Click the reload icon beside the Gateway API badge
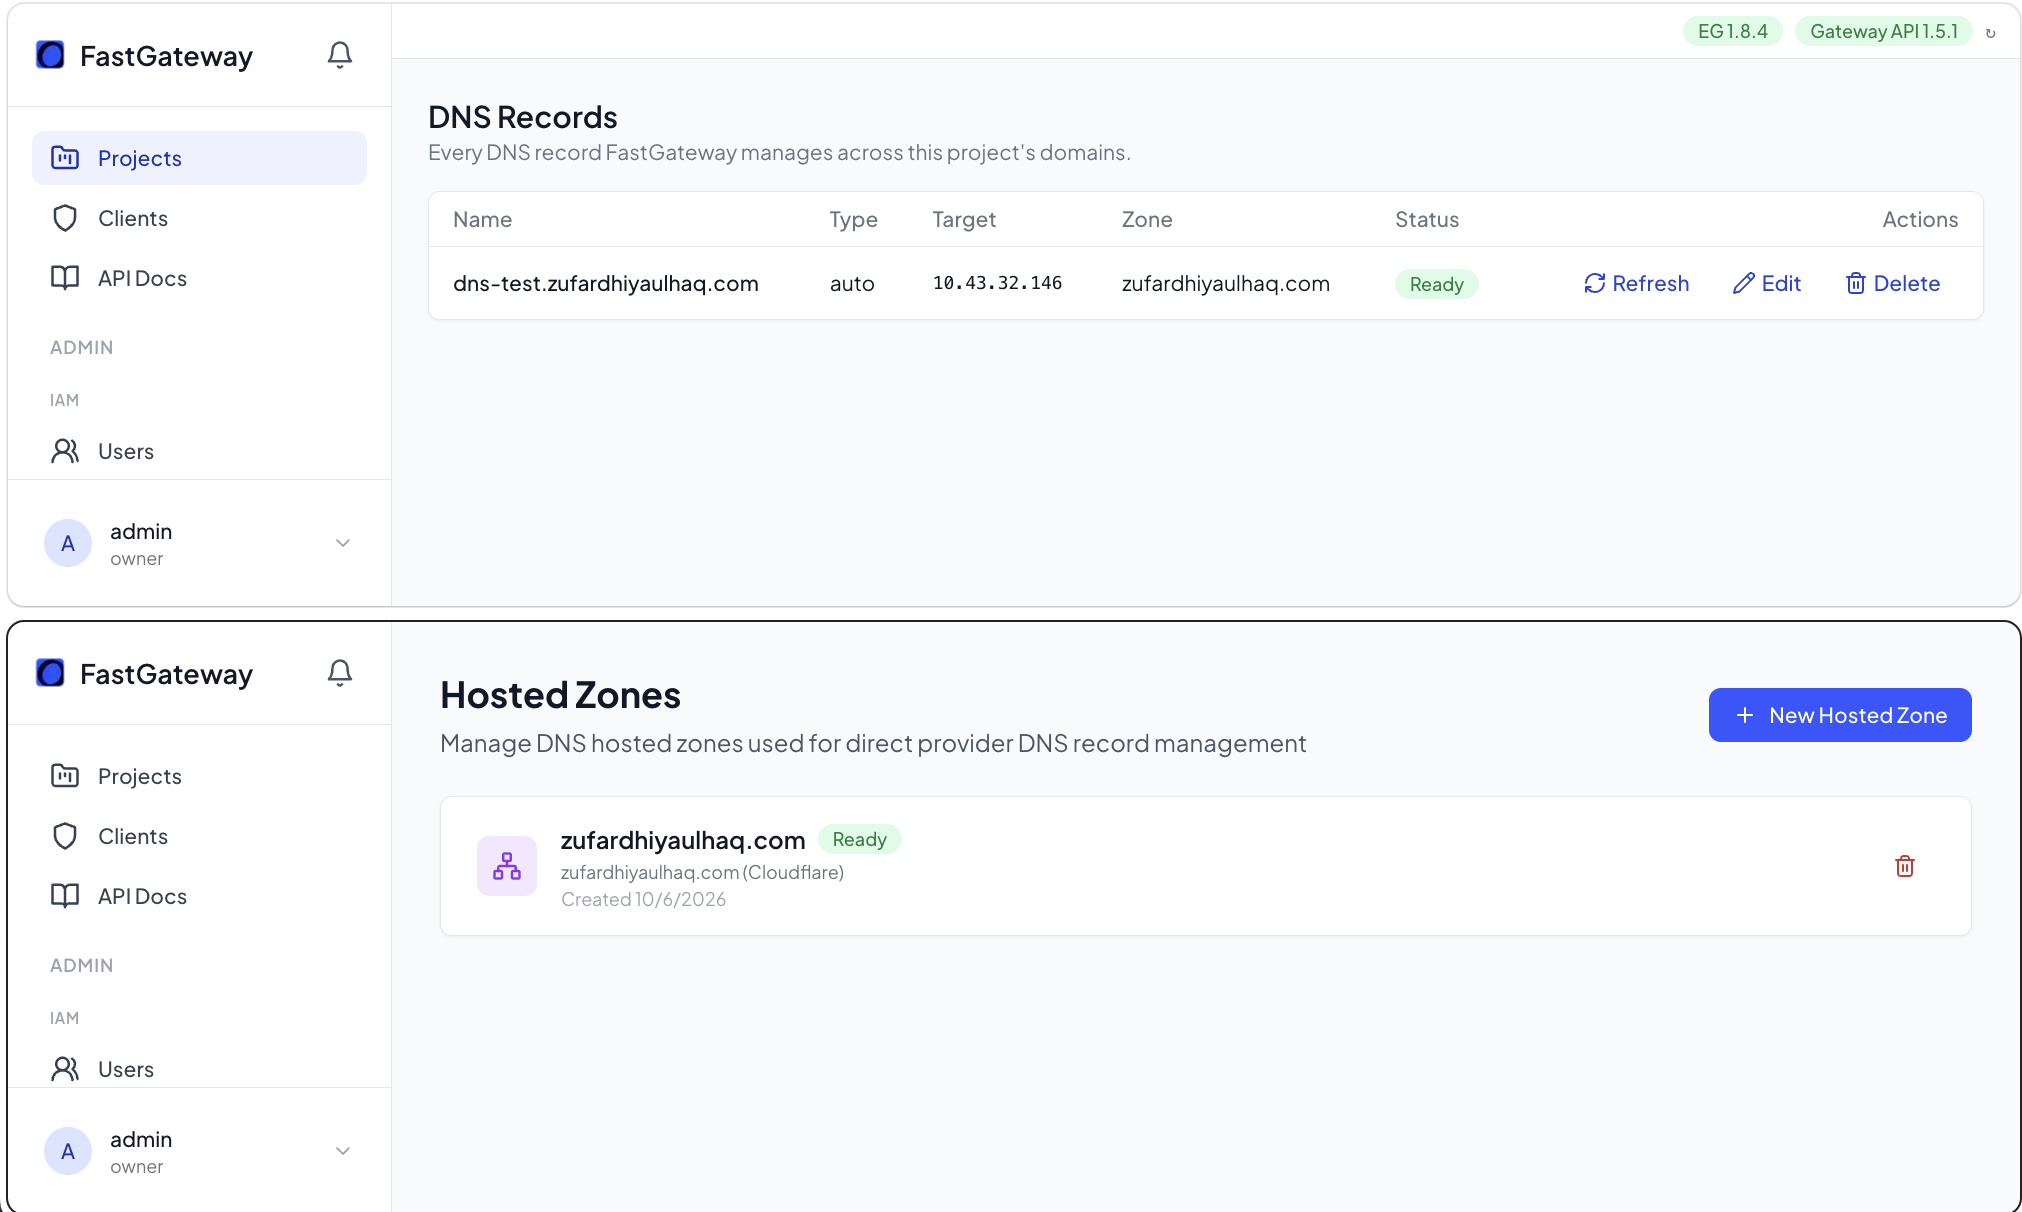The image size is (2022, 1212). coord(1990,32)
